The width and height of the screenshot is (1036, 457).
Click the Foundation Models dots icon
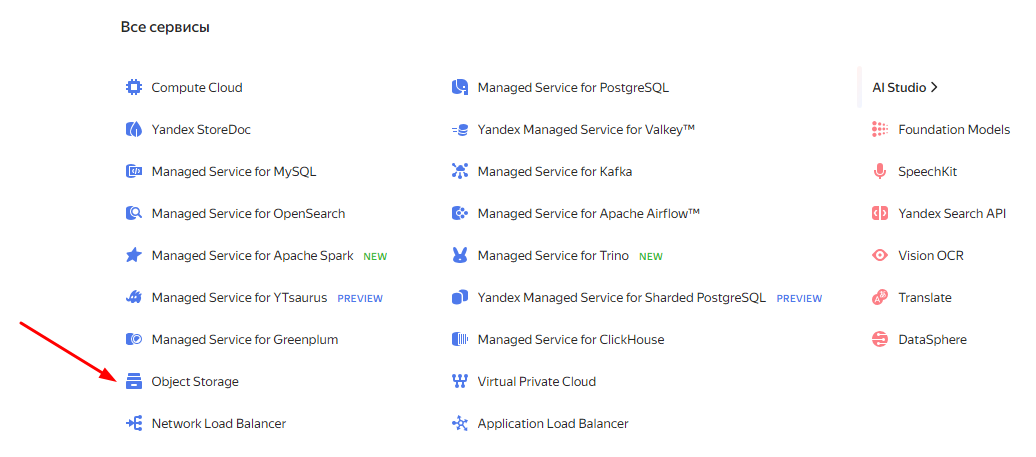pyautogui.click(x=880, y=130)
